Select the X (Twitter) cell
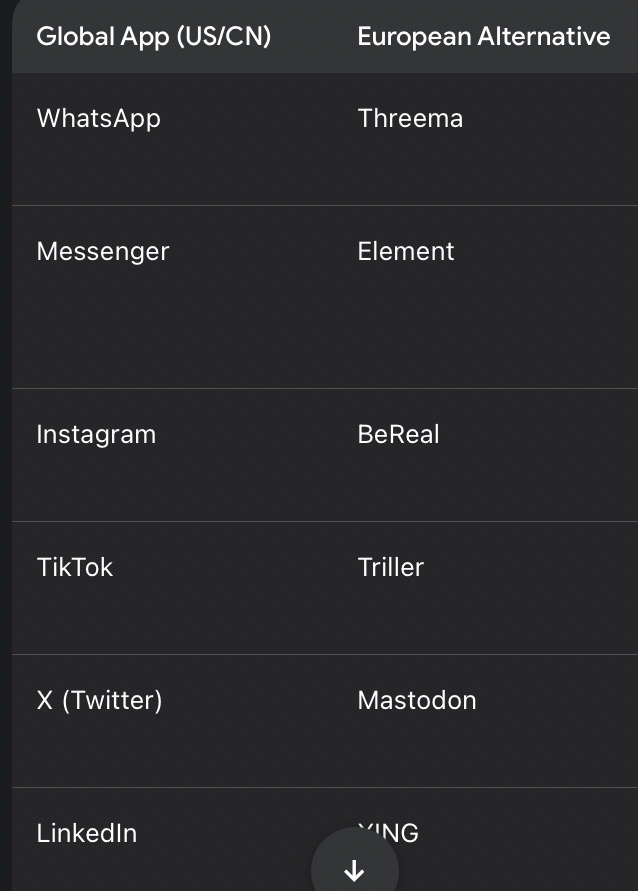Viewport: 638px width, 891px height. pos(99,700)
